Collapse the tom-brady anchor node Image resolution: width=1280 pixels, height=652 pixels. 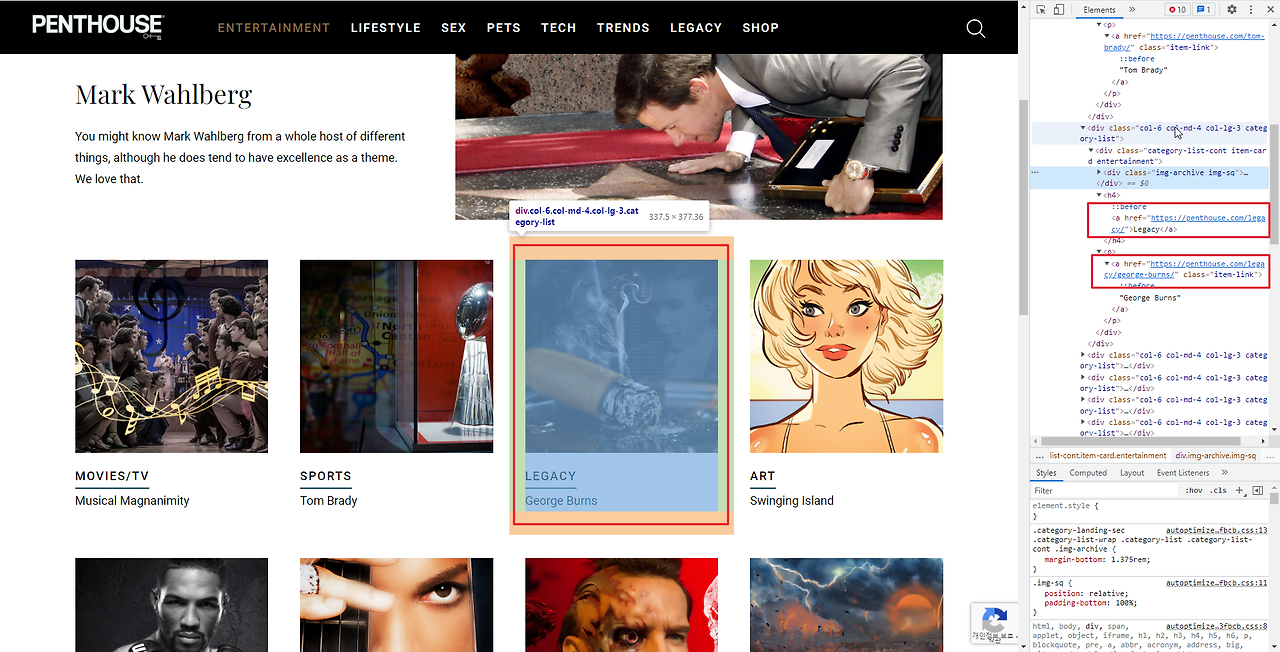[x=1107, y=36]
